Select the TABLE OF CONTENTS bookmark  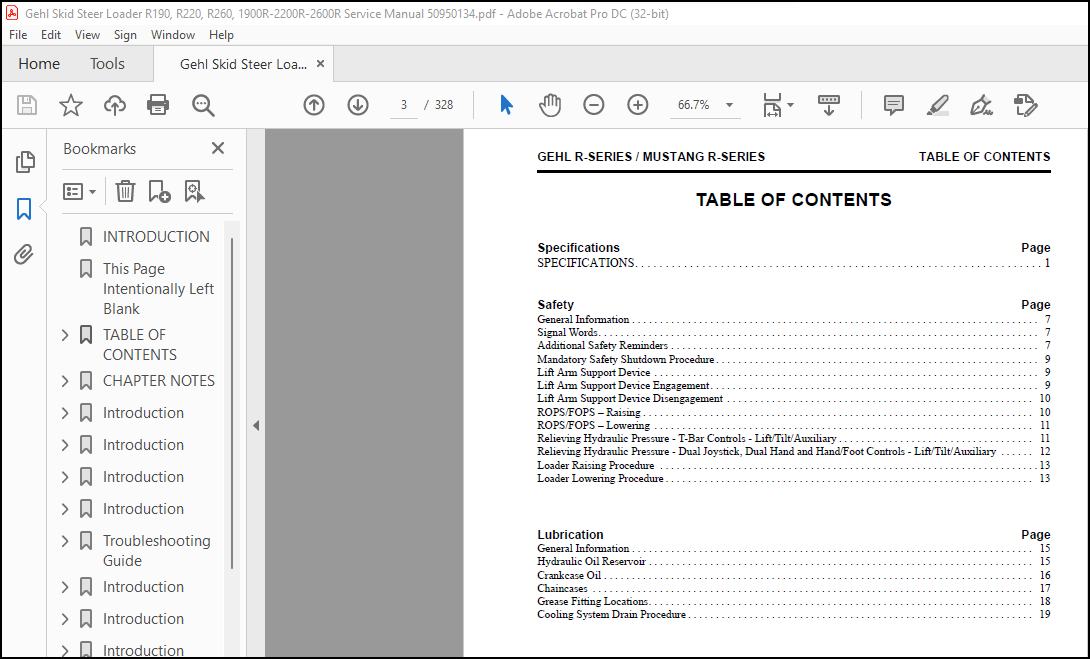pyautogui.click(x=140, y=345)
